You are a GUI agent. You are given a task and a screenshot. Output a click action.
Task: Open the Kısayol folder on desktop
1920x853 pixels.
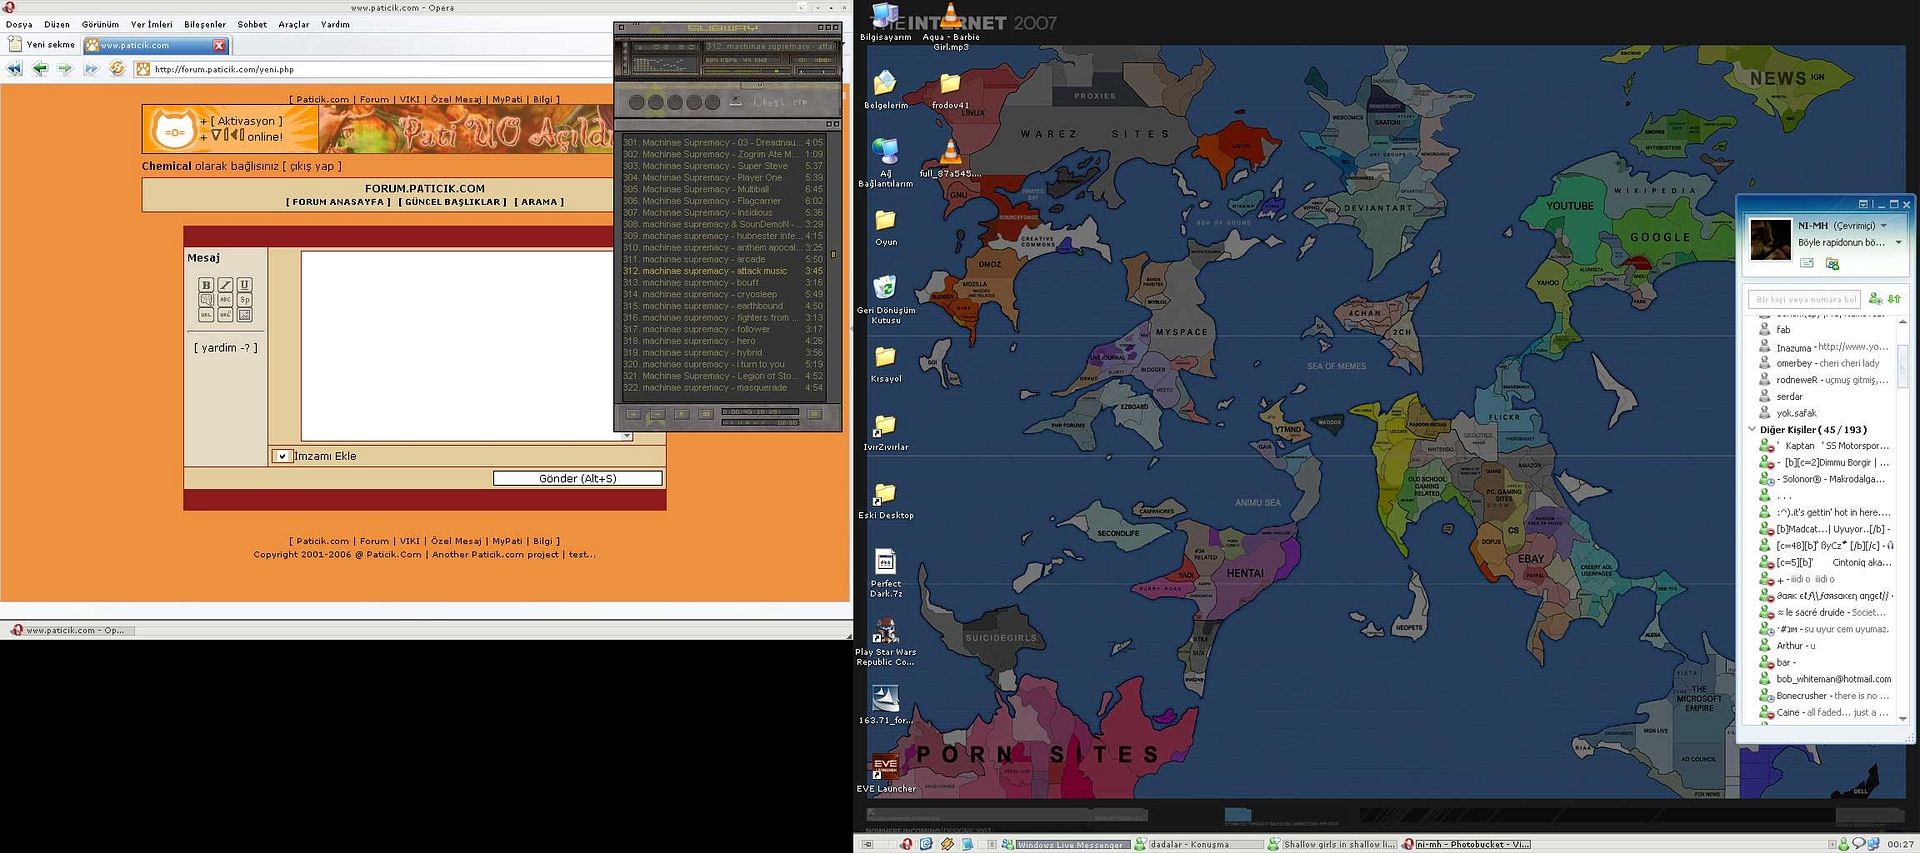pos(885,365)
